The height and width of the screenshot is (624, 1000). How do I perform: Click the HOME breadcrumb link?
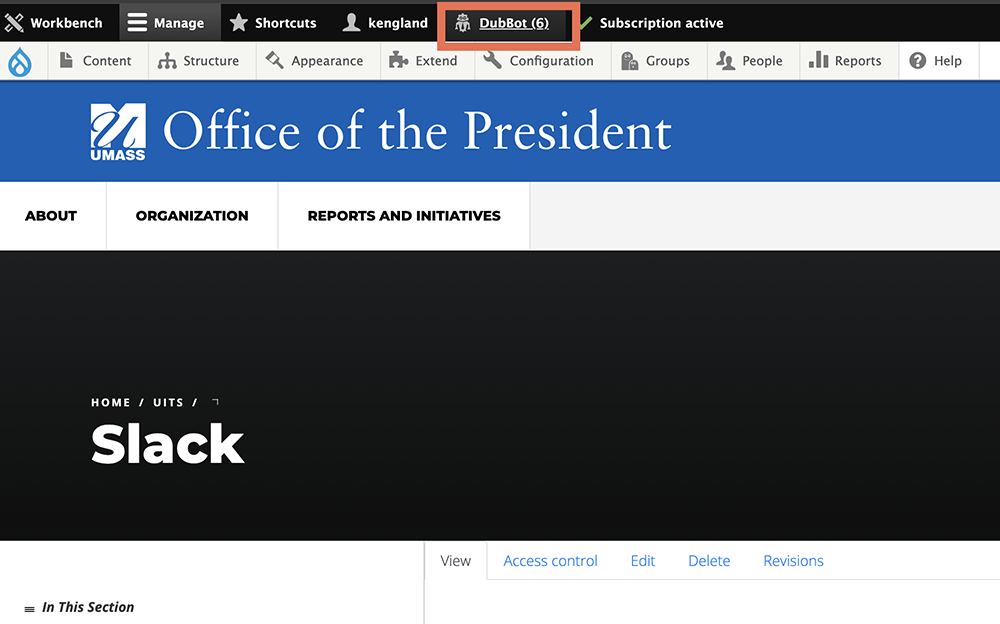coord(110,402)
